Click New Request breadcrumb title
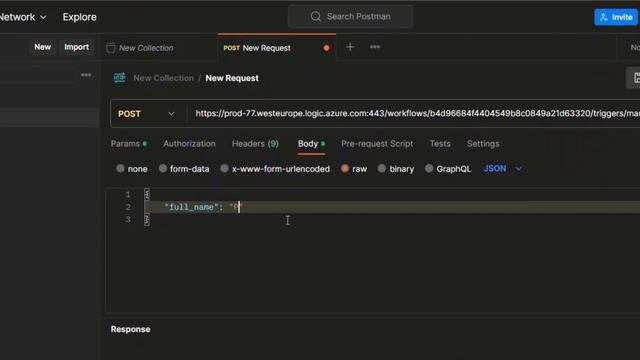 pos(232,78)
